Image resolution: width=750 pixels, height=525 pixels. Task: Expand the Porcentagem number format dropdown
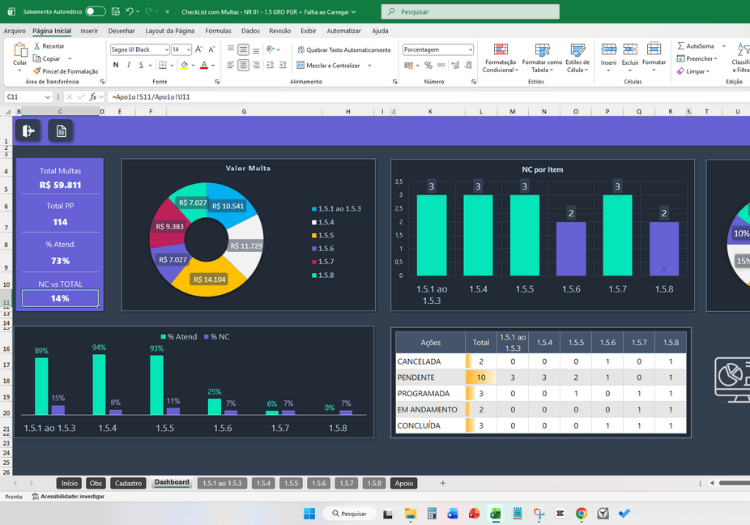tap(470, 50)
